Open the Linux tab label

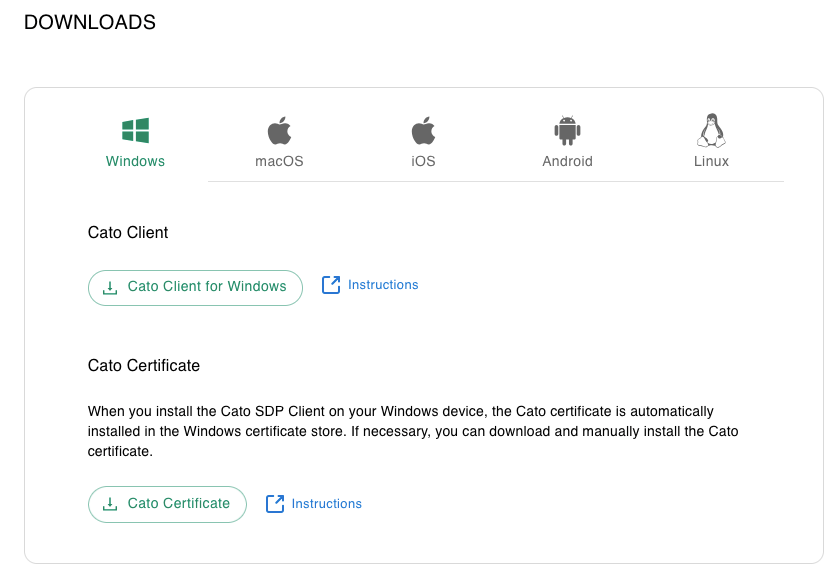point(711,161)
